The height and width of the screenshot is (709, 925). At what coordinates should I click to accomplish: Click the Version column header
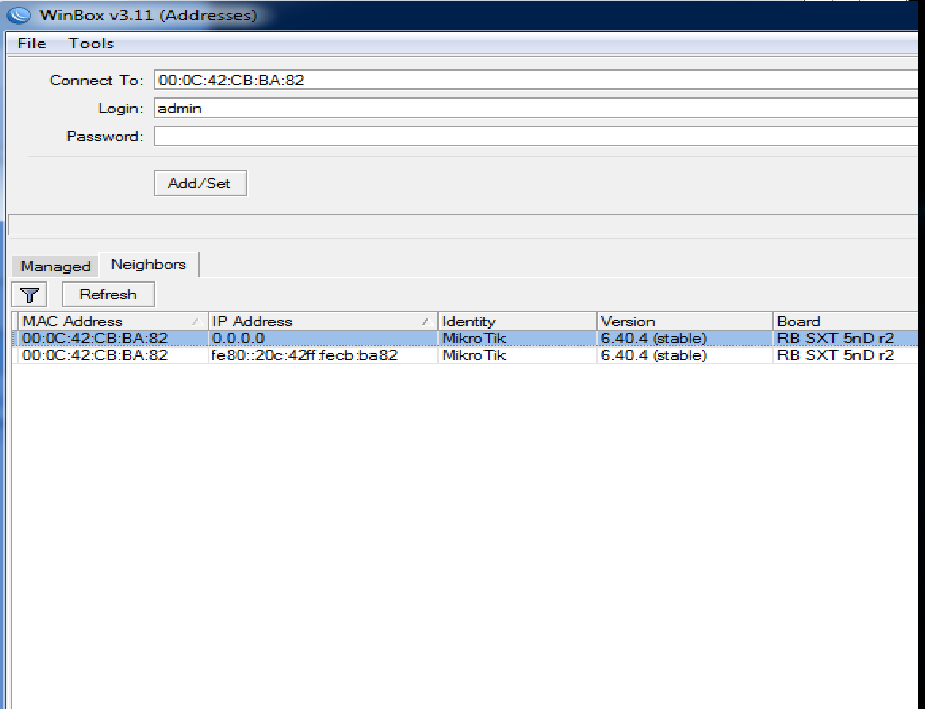pyautogui.click(x=685, y=321)
